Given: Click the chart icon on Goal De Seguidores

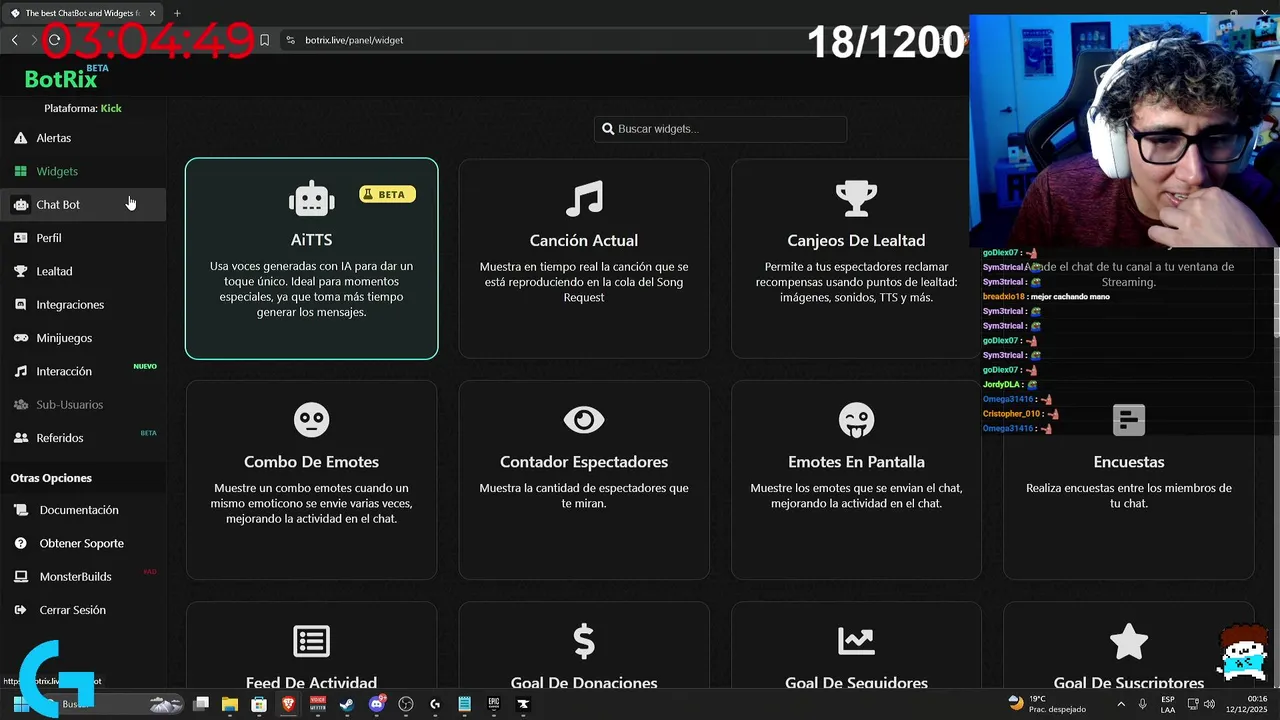Looking at the screenshot, I should 856,641.
